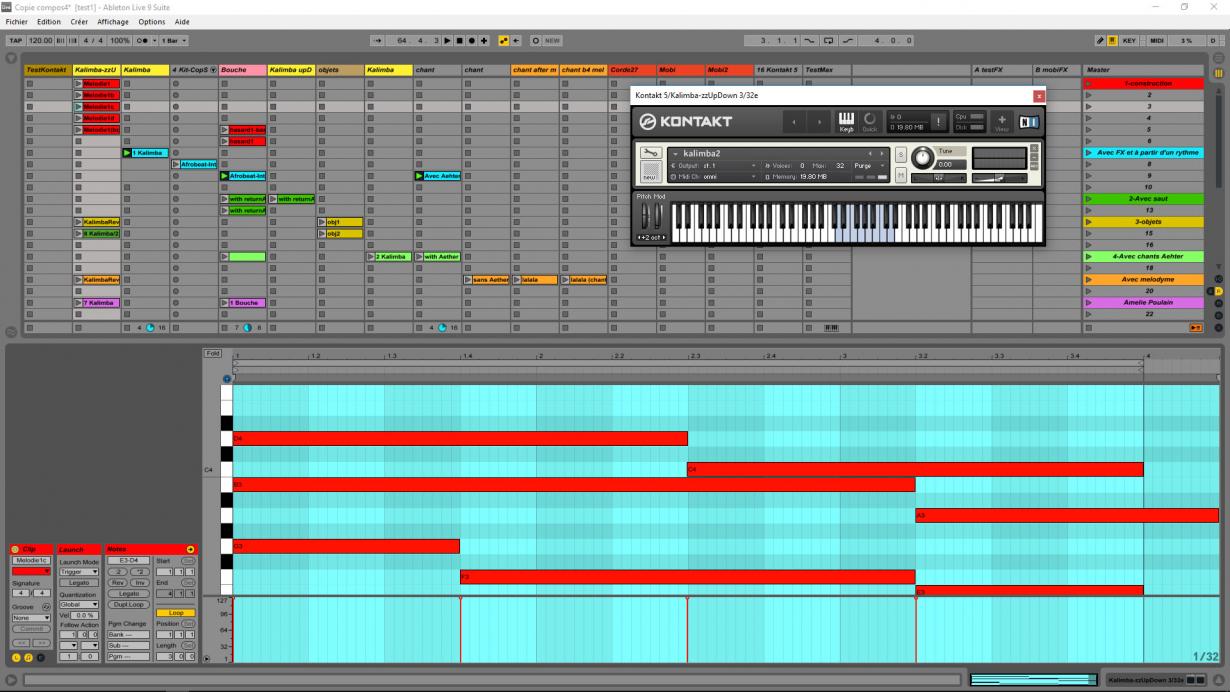Open the Groove None dropdown
The width and height of the screenshot is (1230, 692).
[x=31, y=617]
